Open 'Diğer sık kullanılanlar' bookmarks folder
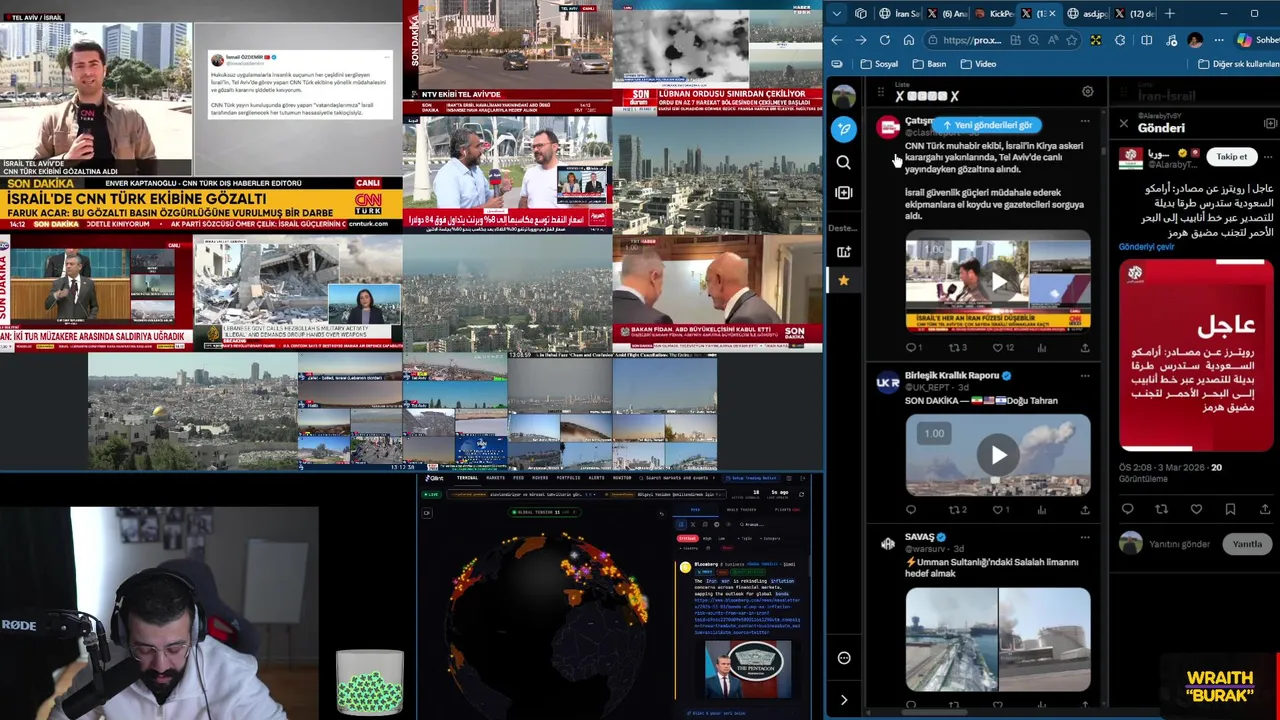1280x720 pixels. [x=1238, y=64]
